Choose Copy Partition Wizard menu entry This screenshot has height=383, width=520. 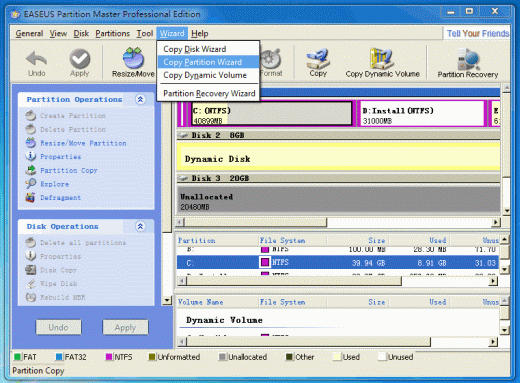point(208,62)
